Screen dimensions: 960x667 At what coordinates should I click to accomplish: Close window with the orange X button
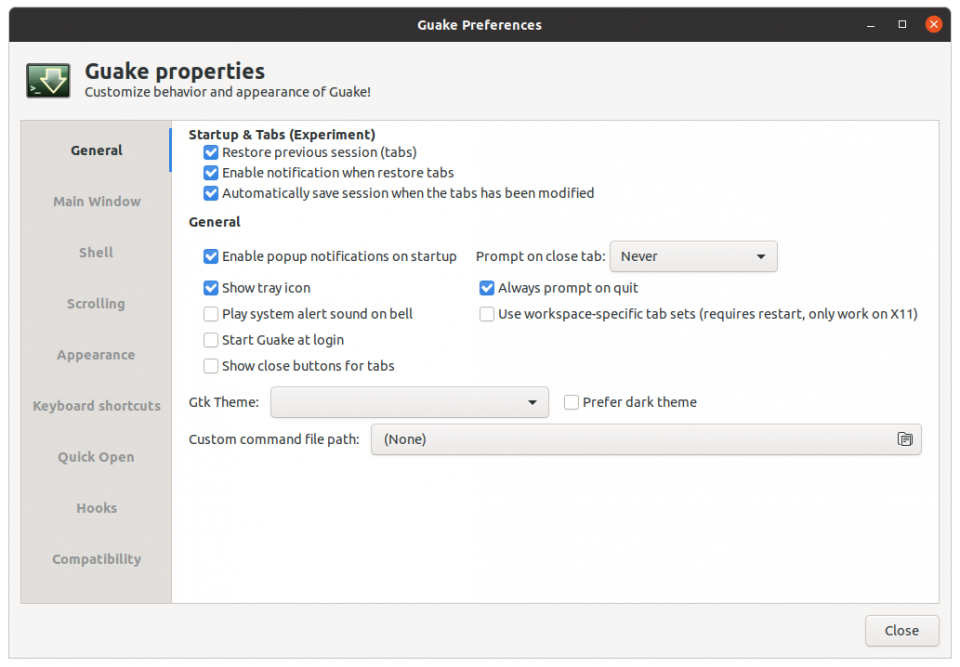pyautogui.click(x=933, y=24)
